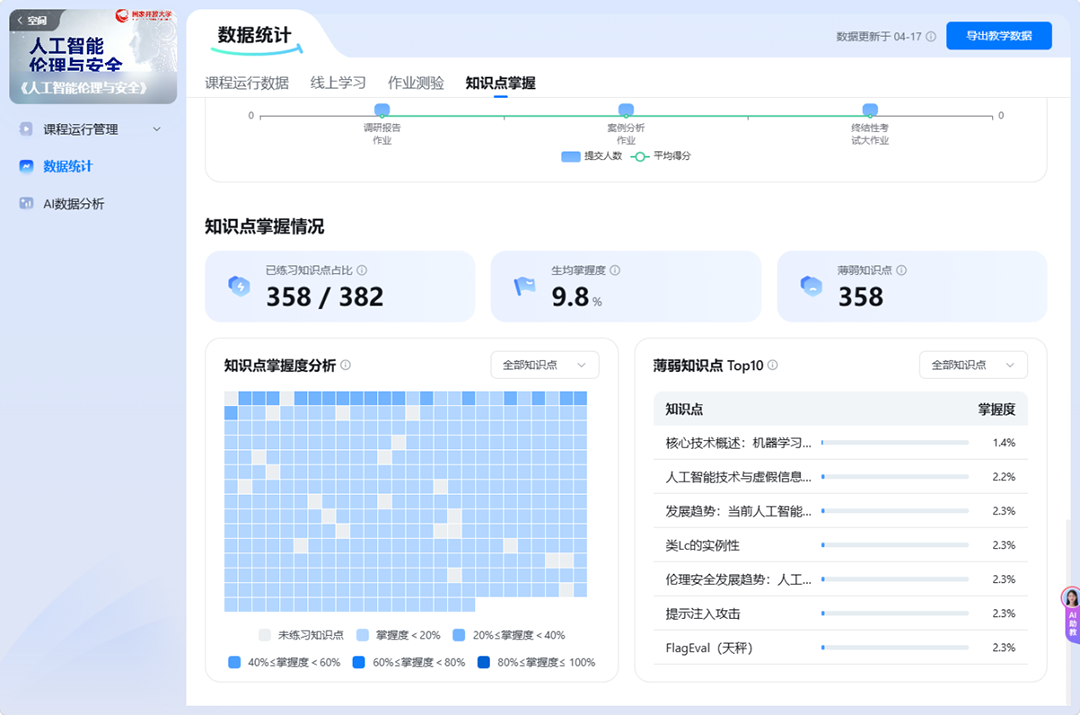Viewport: 1080px width, 715px height.
Task: Go back via the 空间 arrow
Action: pos(32,20)
